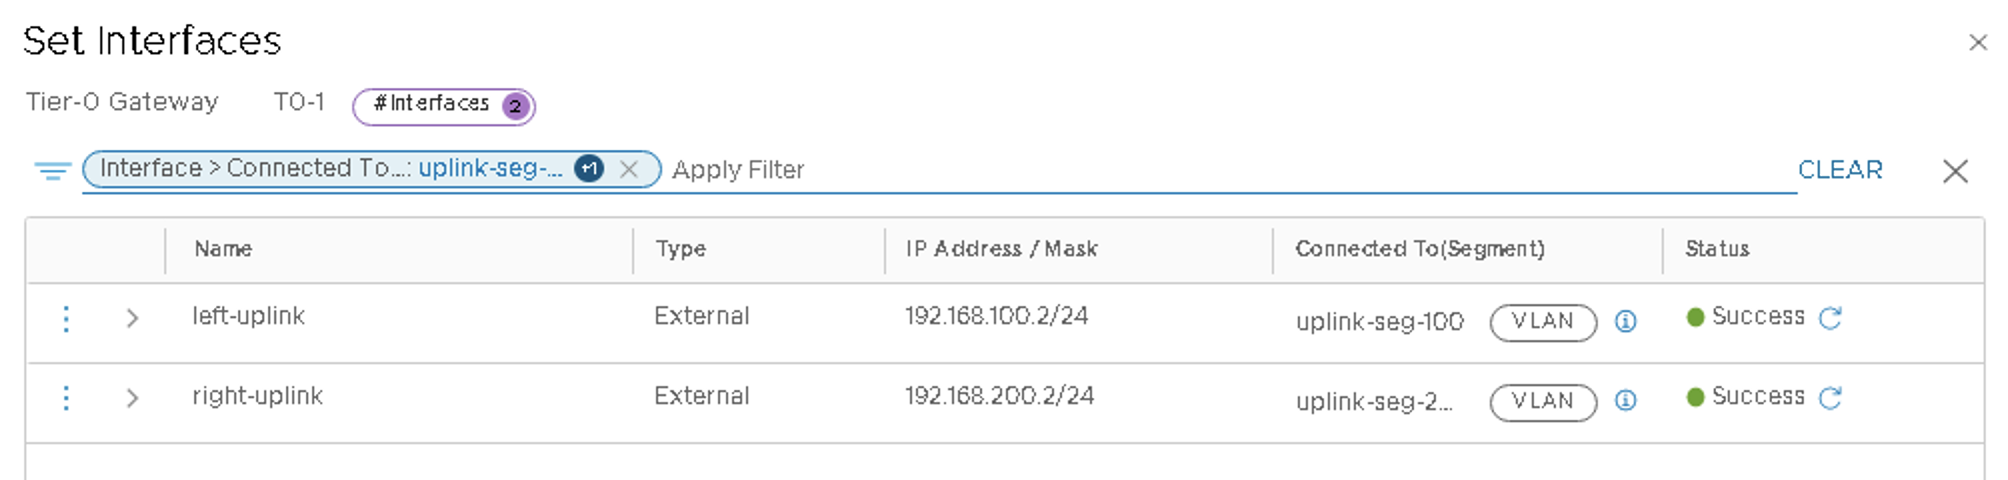The width and height of the screenshot is (2008, 480).
Task: Open left-uplink row actions menu
Action: coord(66,318)
